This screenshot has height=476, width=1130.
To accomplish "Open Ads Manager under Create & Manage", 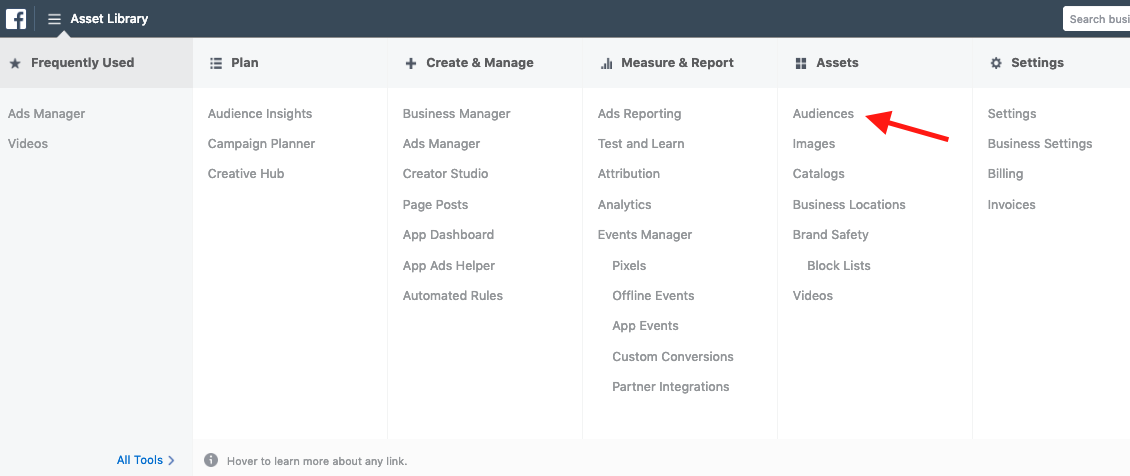I will [x=441, y=143].
